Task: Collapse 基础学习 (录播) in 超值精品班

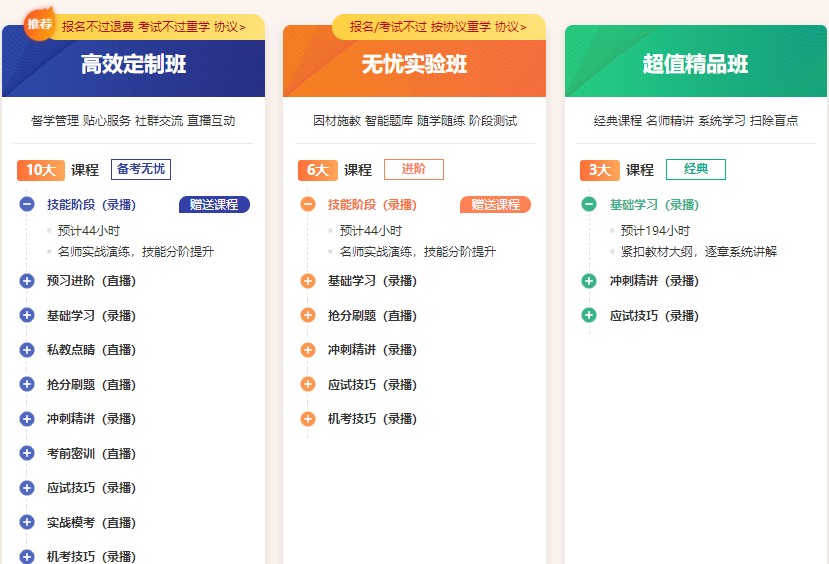Action: [x=589, y=204]
